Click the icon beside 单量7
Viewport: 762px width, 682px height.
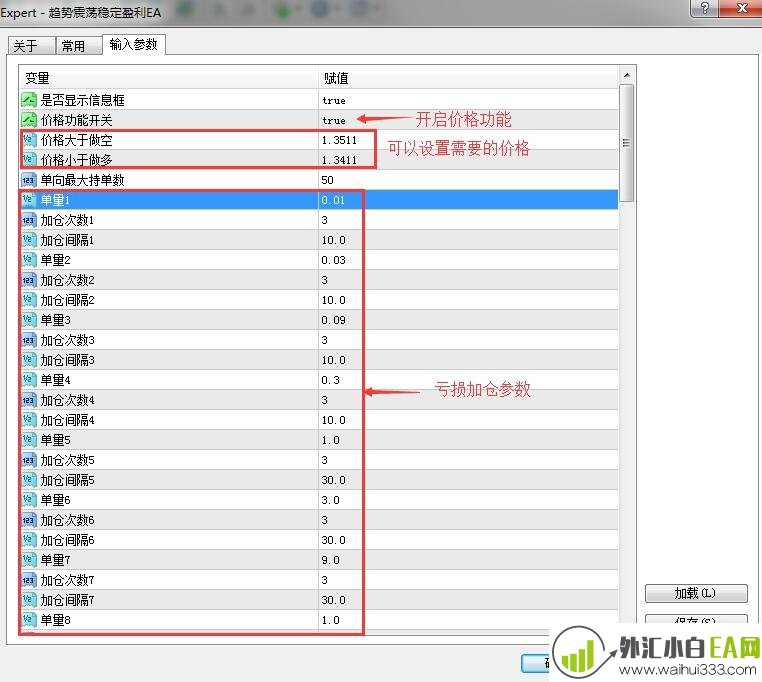pyautogui.click(x=29, y=560)
